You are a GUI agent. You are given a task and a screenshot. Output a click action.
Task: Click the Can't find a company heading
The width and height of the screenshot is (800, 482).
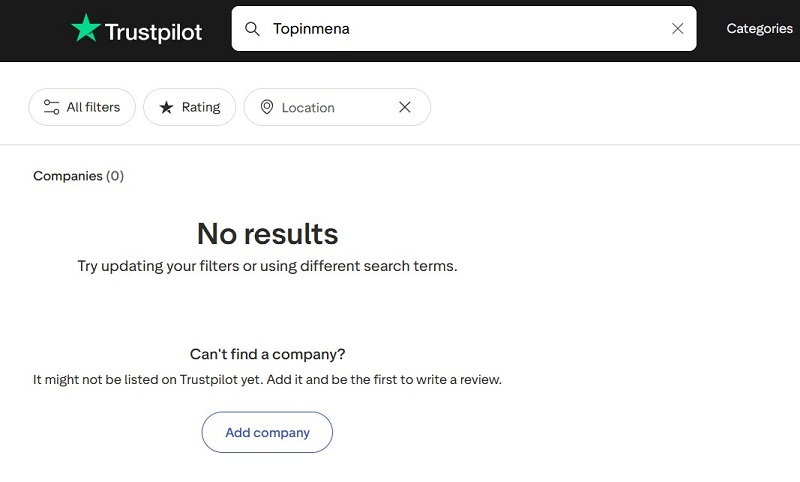click(x=267, y=354)
